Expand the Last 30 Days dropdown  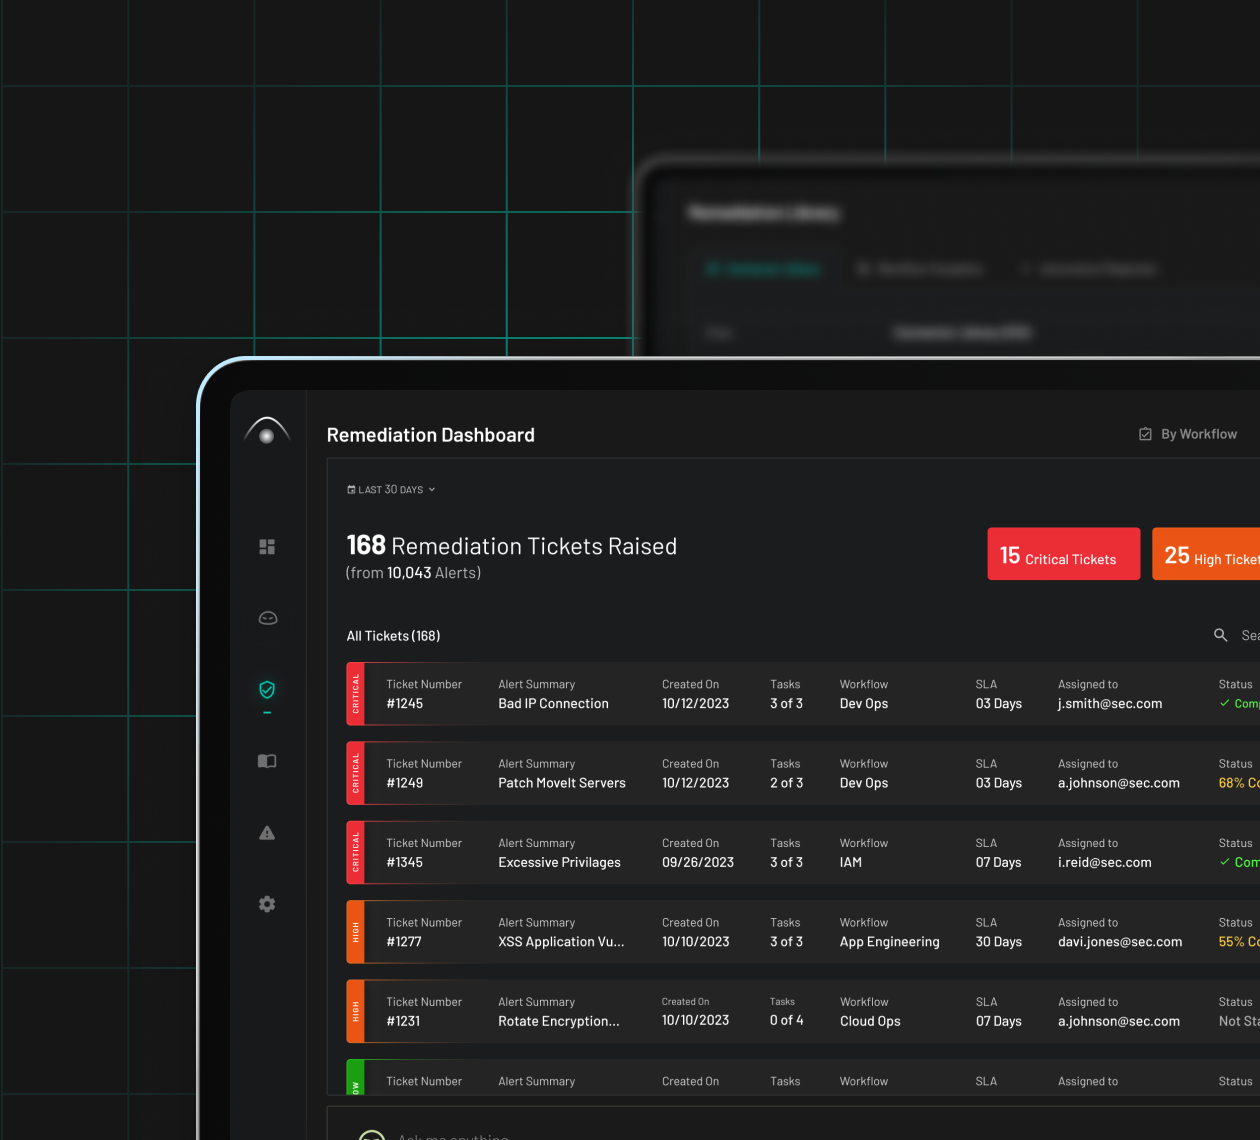point(391,490)
